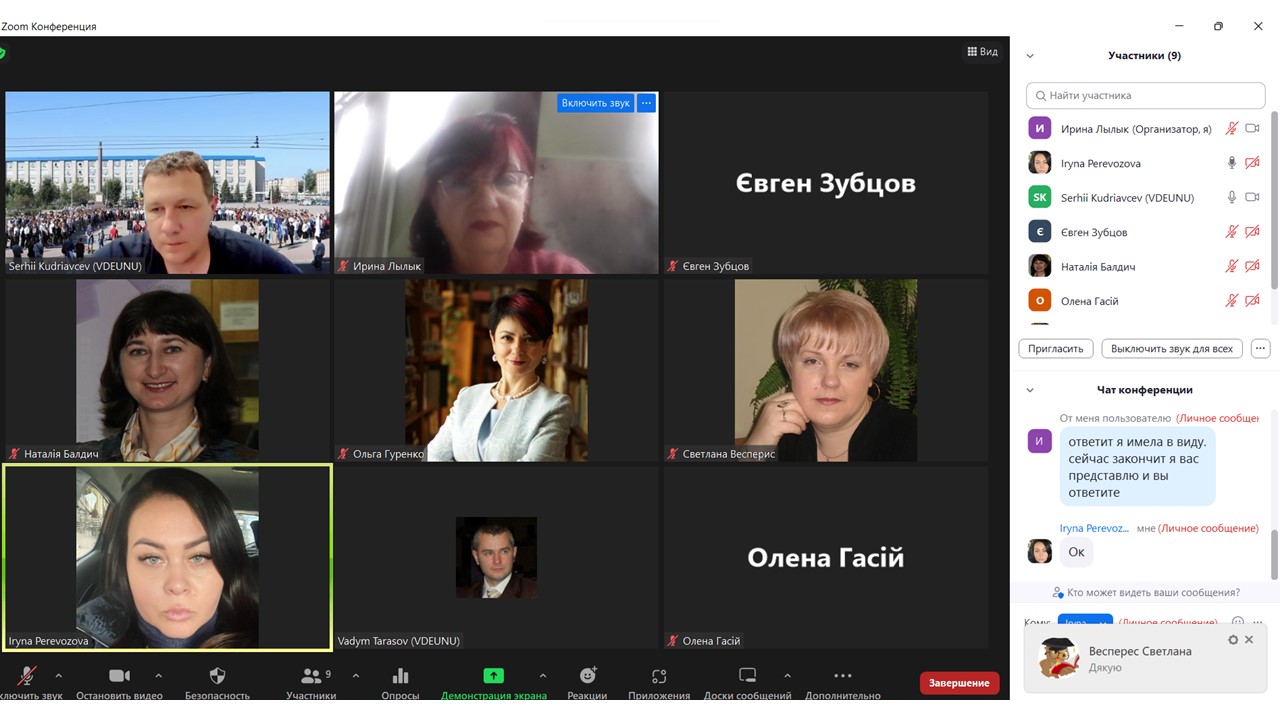The height and width of the screenshot is (720, 1280).
Task: Collapse the Участники (9) panel chevron
Action: (1030, 56)
